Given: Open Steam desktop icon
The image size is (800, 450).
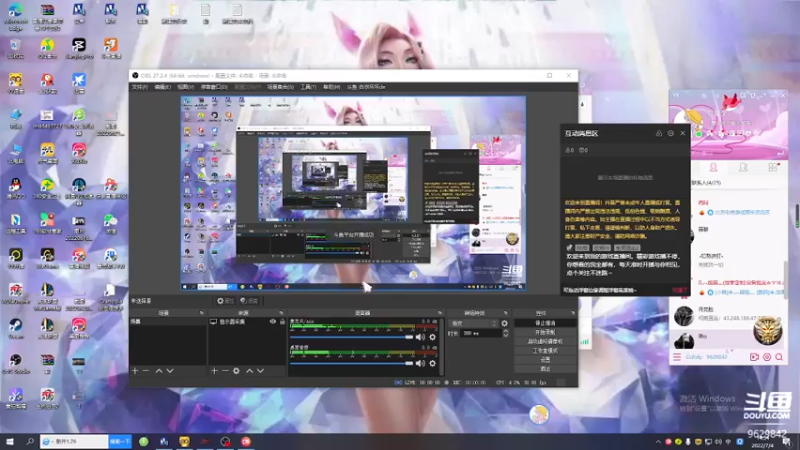Looking at the screenshot, I should click(16, 328).
